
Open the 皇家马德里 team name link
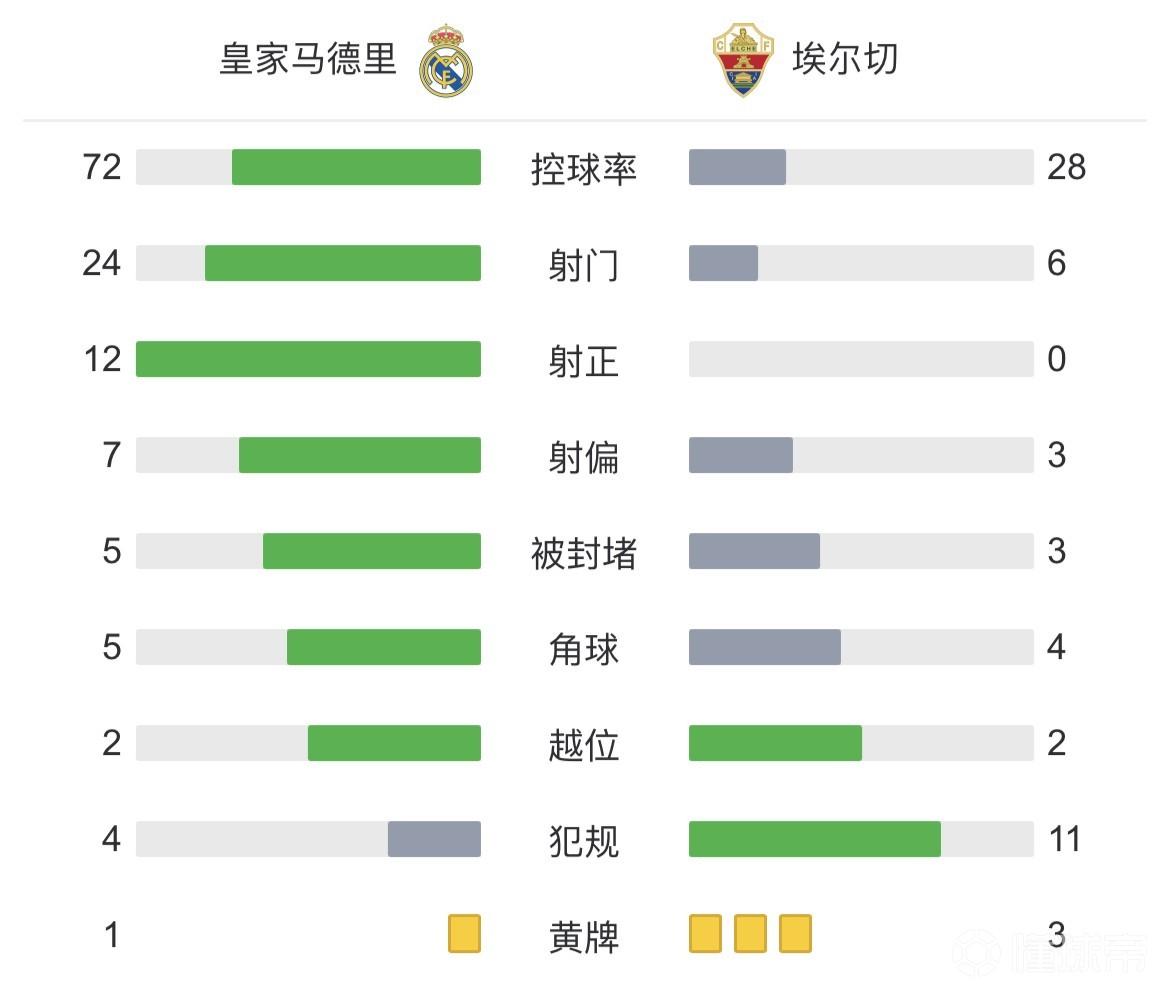click(x=308, y=58)
